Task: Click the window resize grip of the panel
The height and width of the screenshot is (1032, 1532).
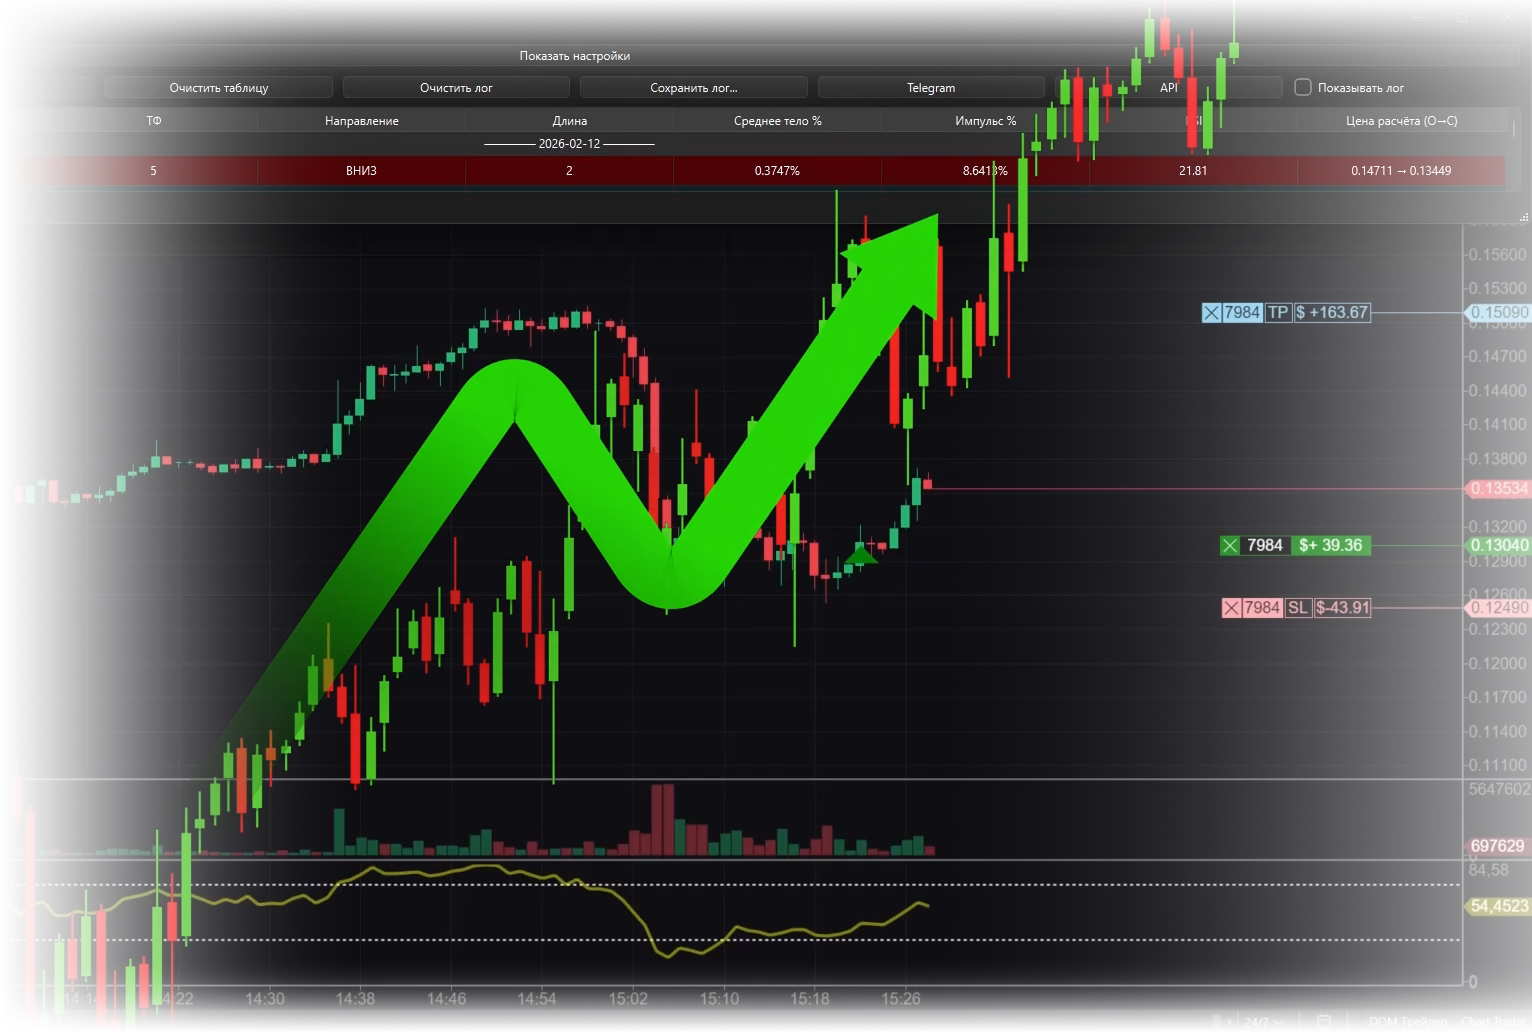Action: click(1523, 217)
